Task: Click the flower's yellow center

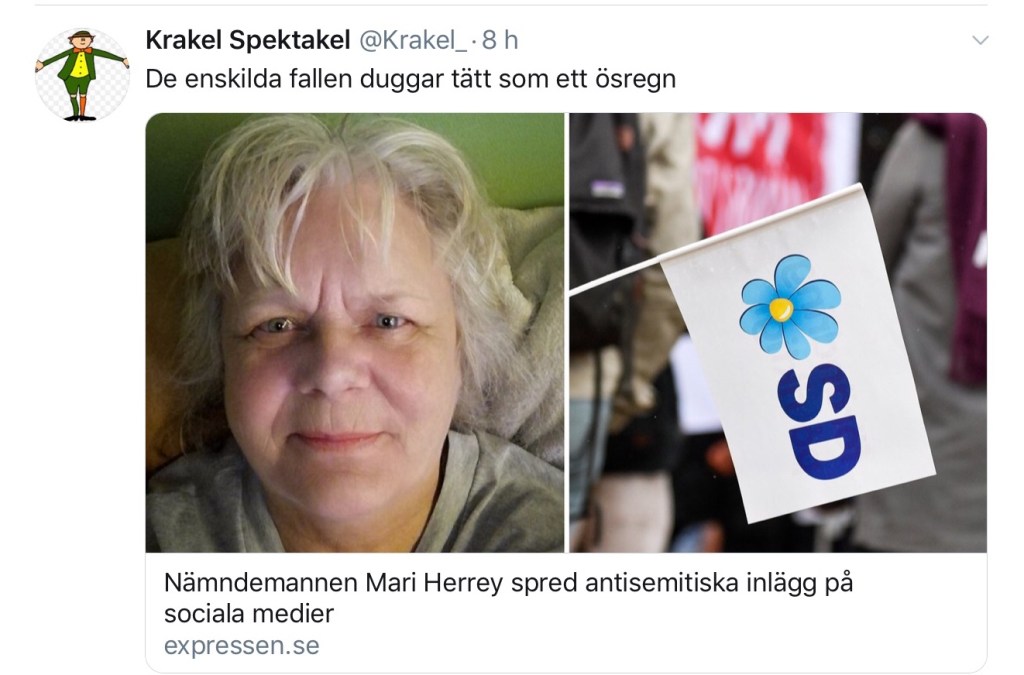Action: click(780, 309)
